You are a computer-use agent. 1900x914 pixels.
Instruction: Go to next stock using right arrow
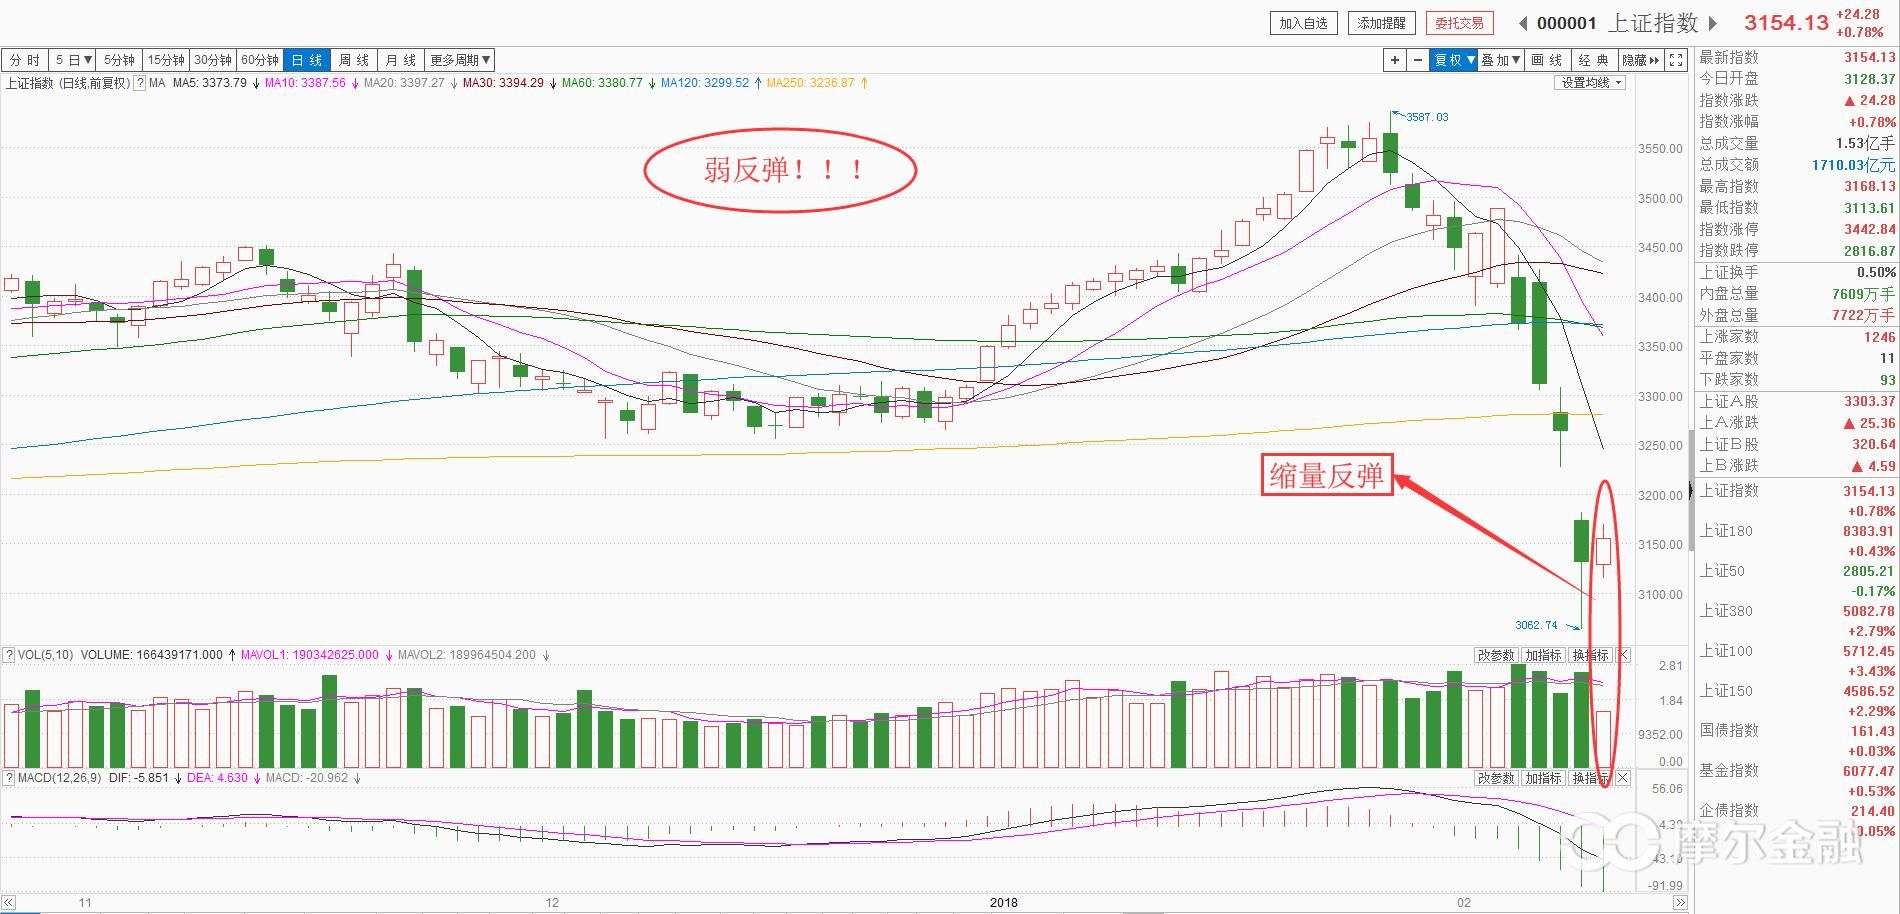coord(1712,23)
